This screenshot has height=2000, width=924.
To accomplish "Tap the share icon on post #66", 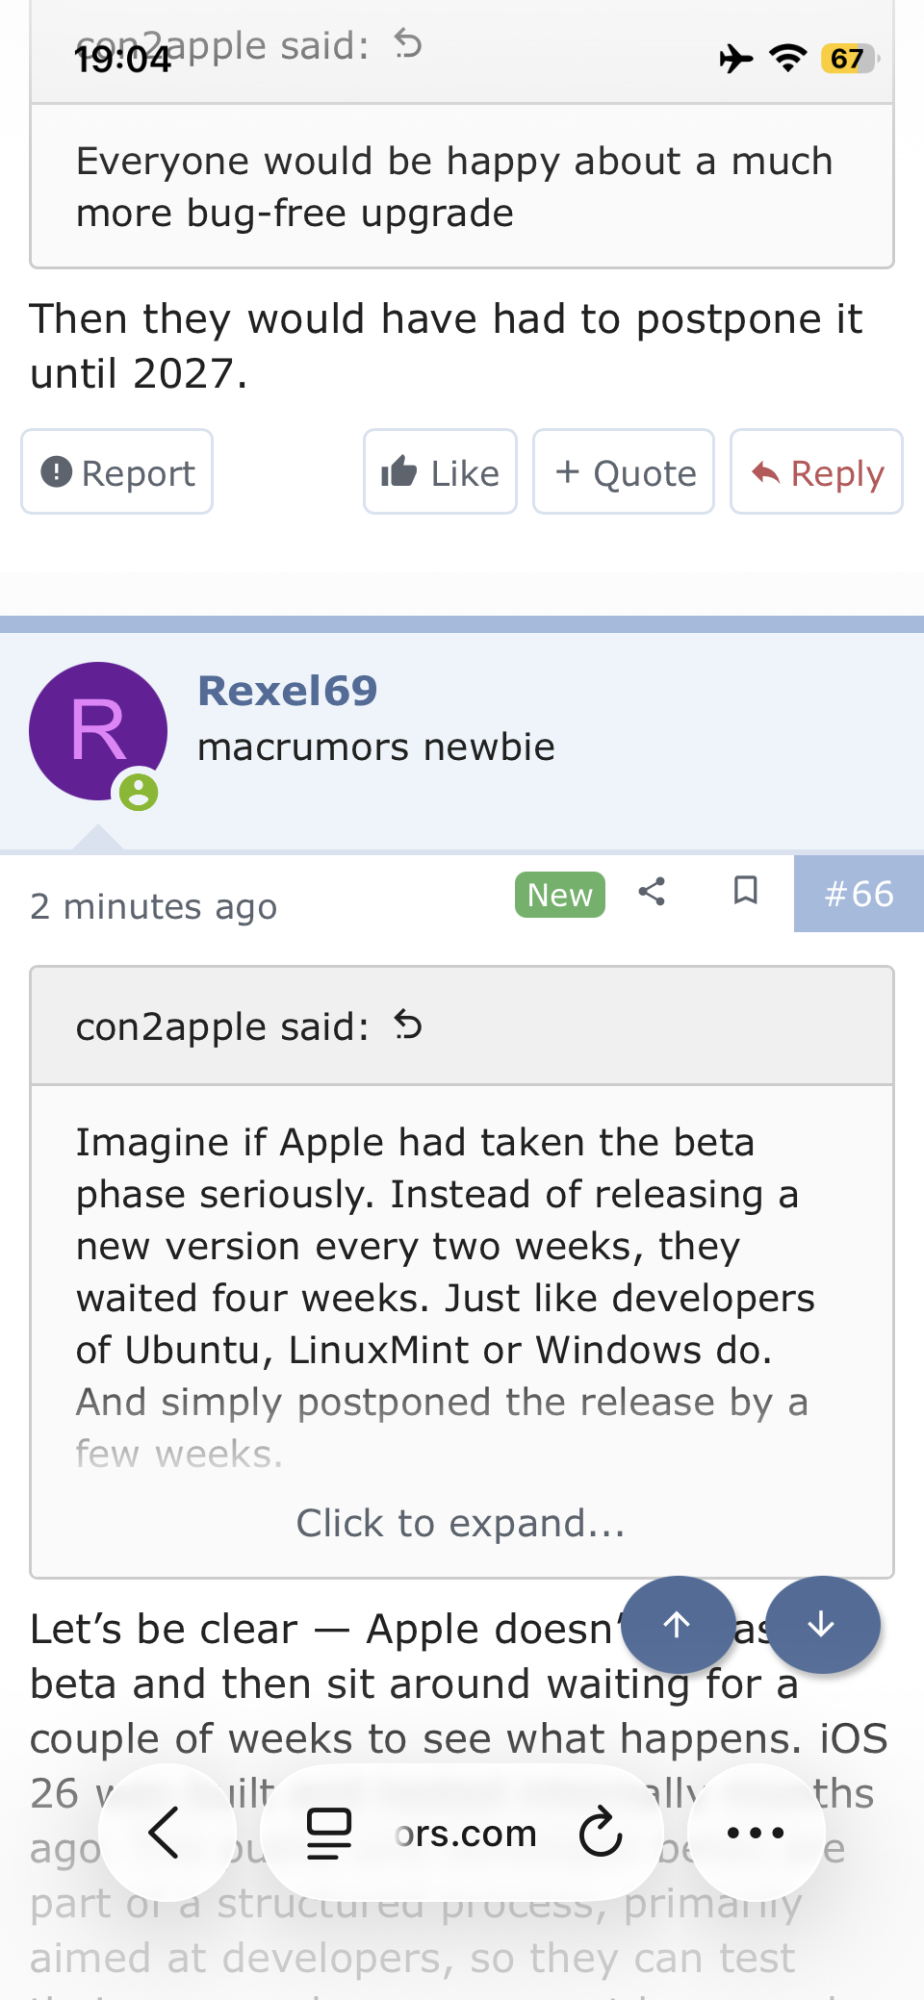I will (x=652, y=891).
